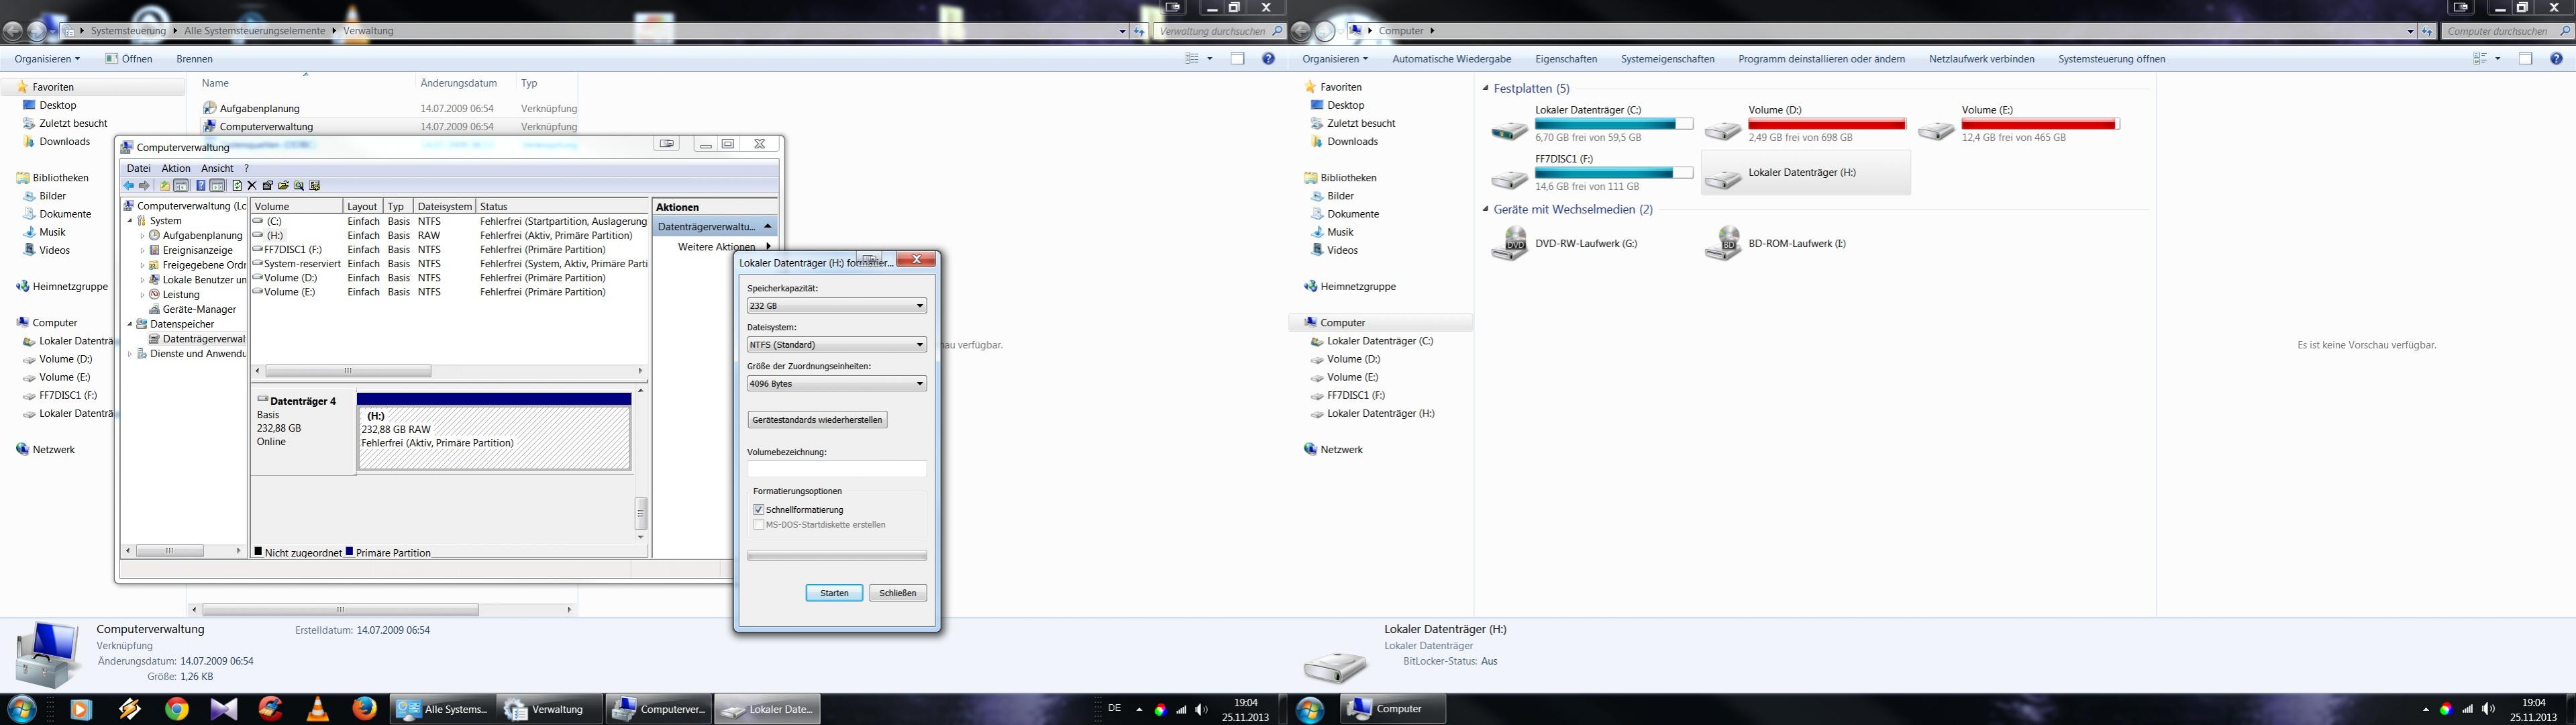The height and width of the screenshot is (725, 2576).
Task: Click the Starten button
Action: [x=834, y=593]
